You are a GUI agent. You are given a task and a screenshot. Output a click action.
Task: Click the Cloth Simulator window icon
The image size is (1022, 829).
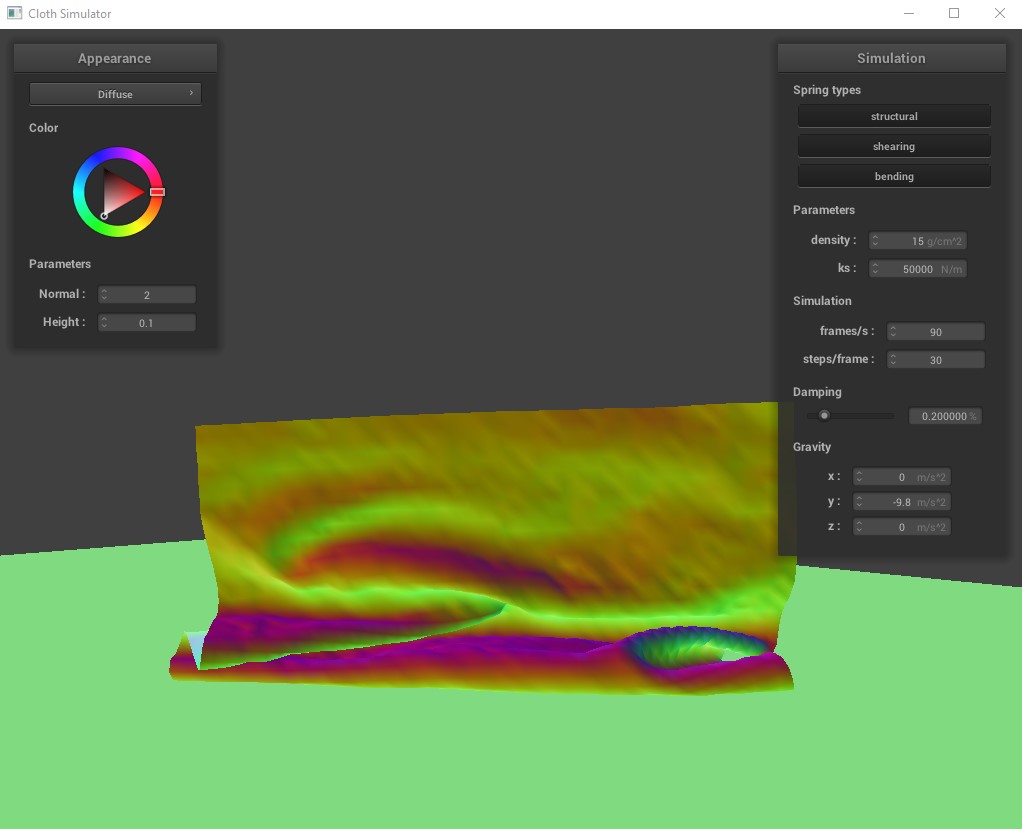pos(14,13)
